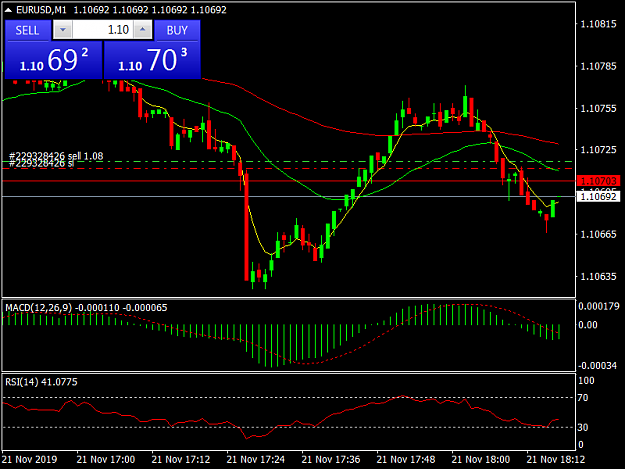Click the BUY button
Screen dimensions: 625x469
click(x=177, y=30)
